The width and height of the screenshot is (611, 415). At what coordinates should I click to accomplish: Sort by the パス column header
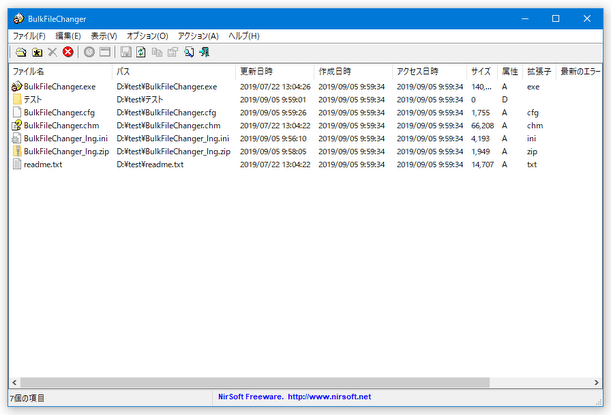pos(174,72)
